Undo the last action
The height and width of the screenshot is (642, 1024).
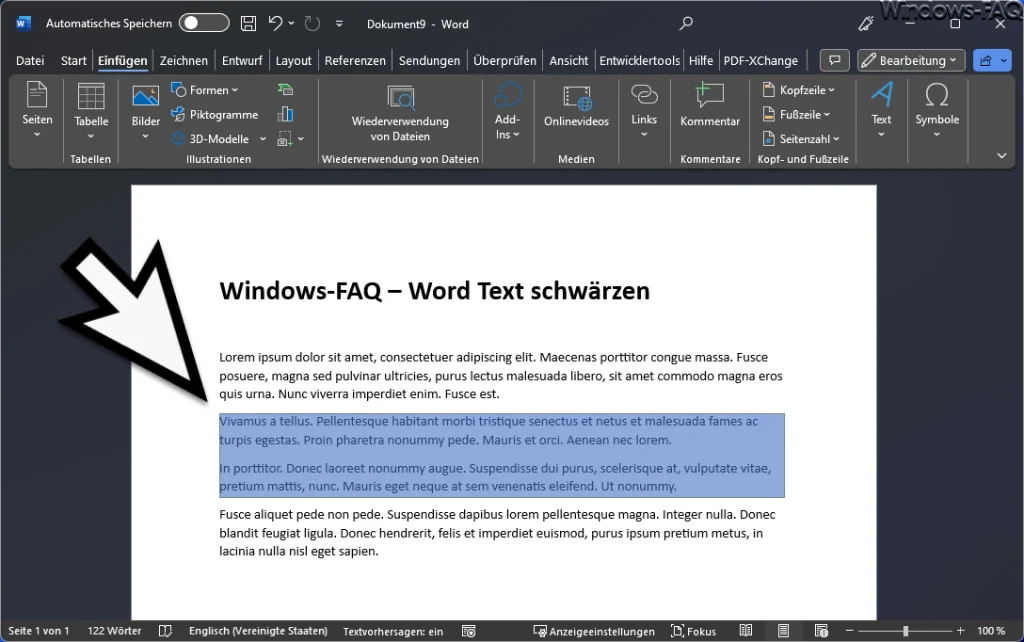point(276,24)
